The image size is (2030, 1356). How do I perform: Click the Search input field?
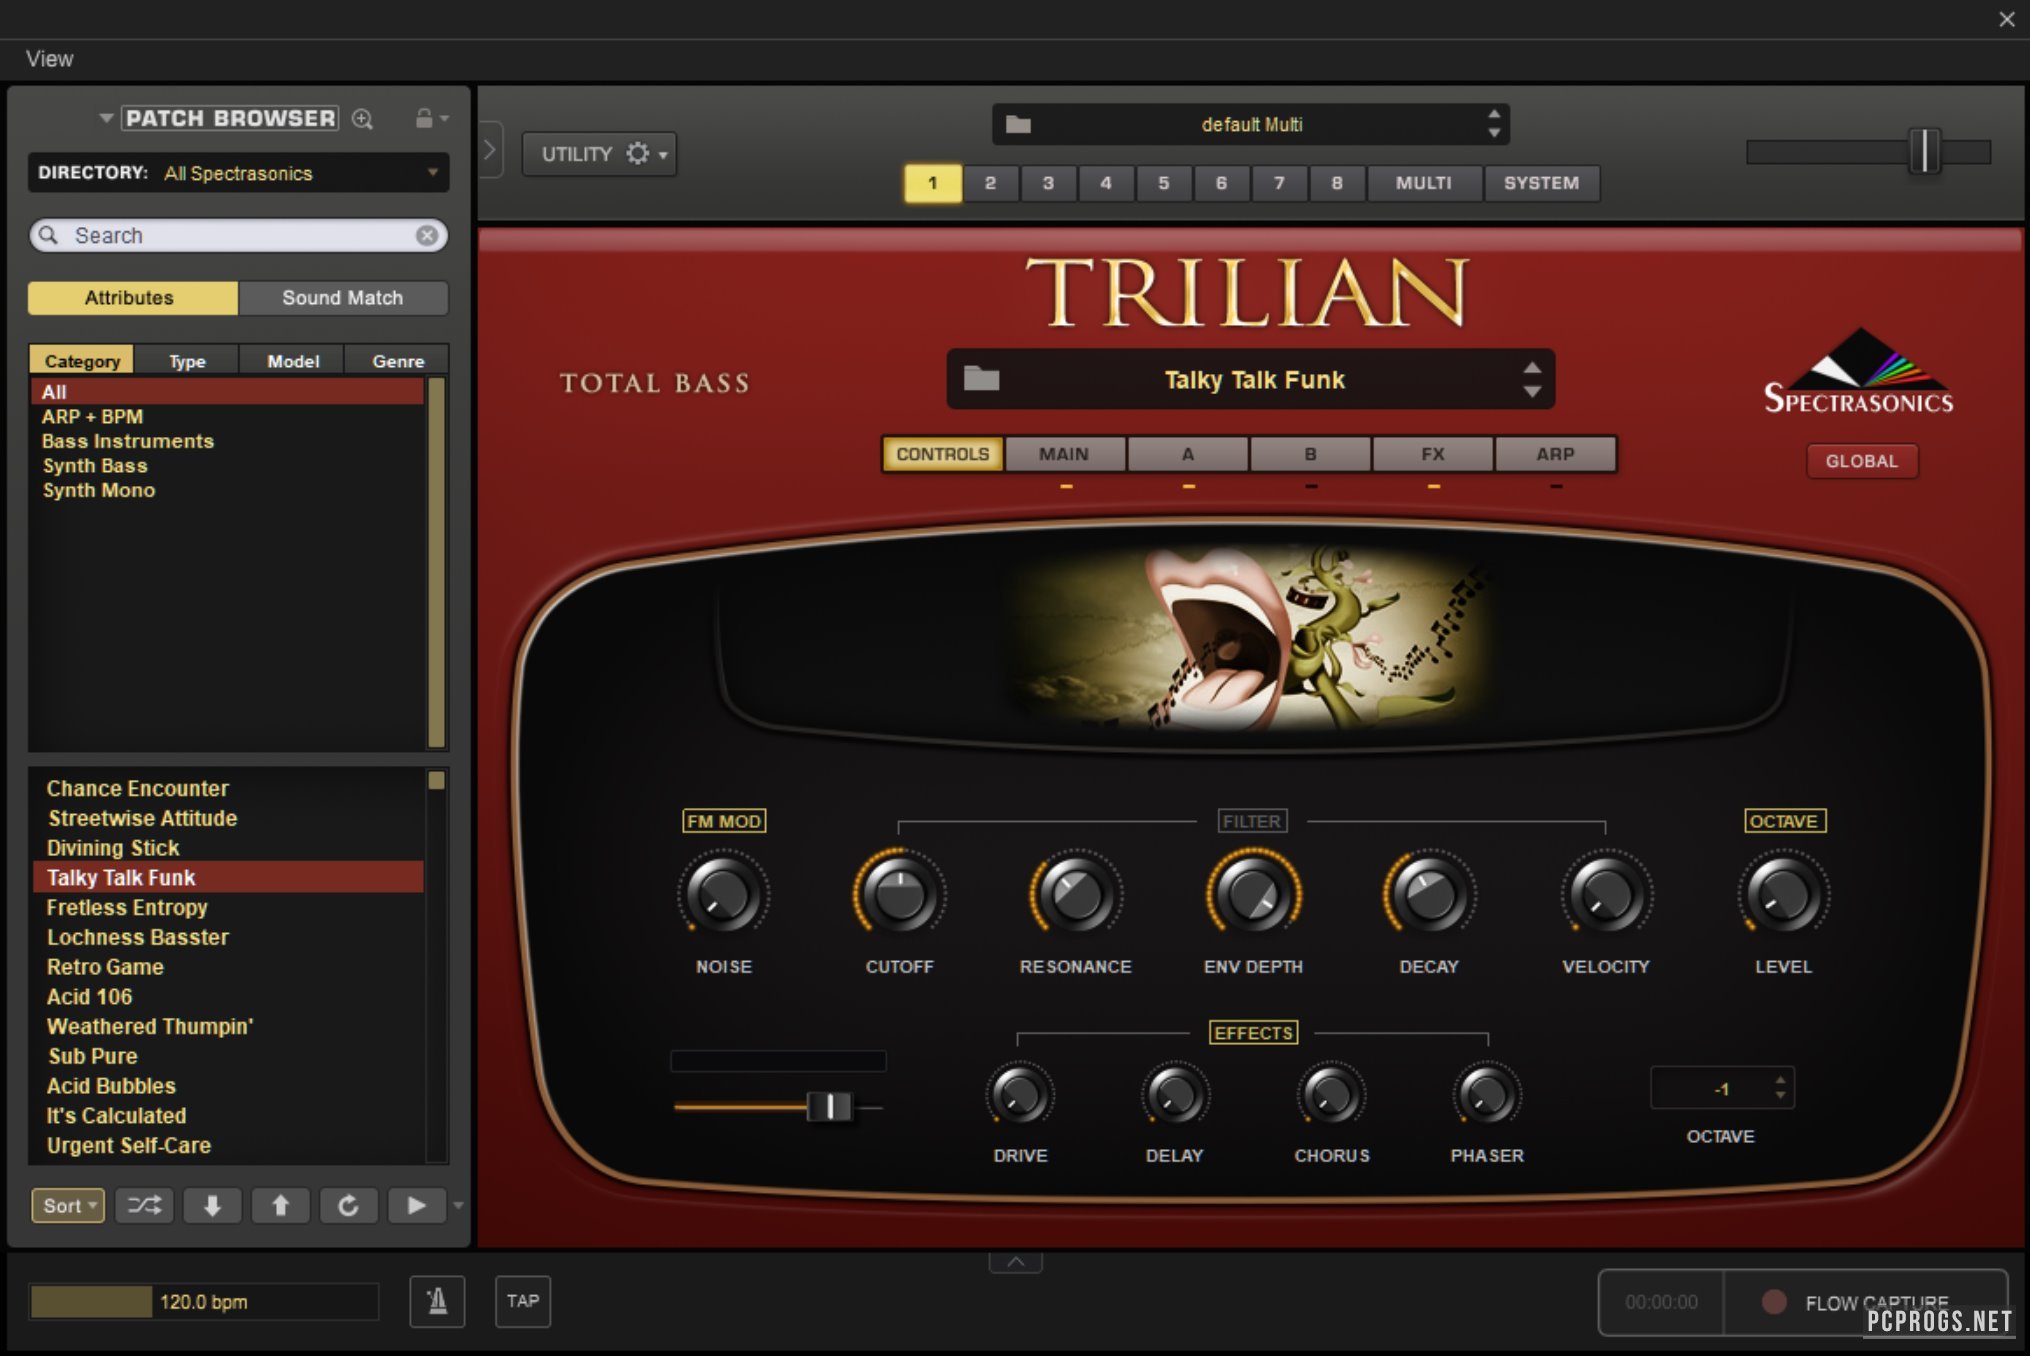(238, 235)
